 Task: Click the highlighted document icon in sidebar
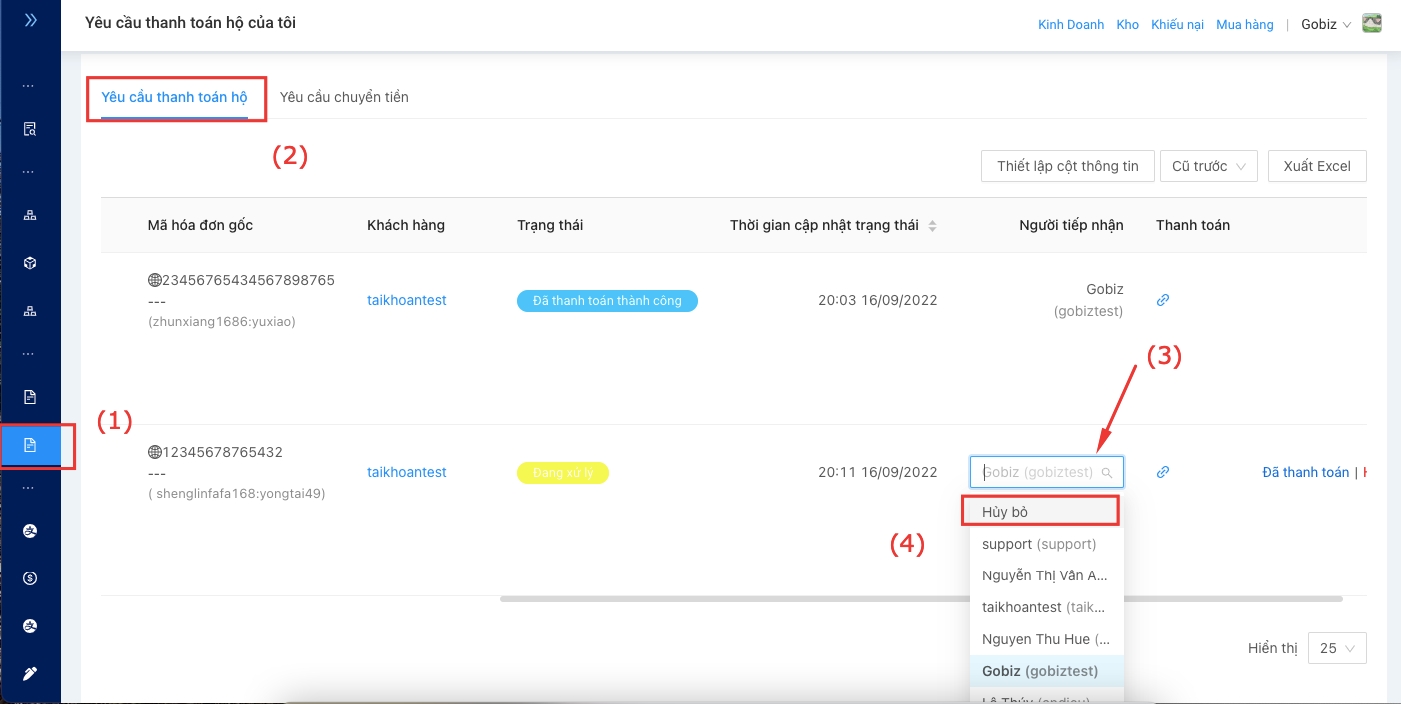point(30,446)
